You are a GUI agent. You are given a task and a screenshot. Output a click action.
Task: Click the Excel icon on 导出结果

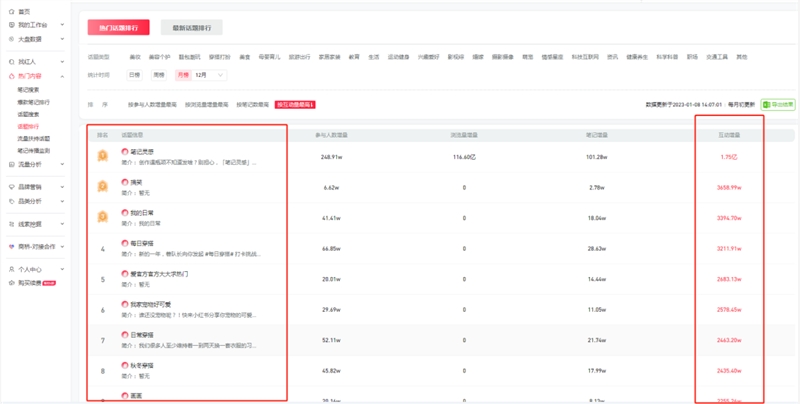pyautogui.click(x=766, y=104)
